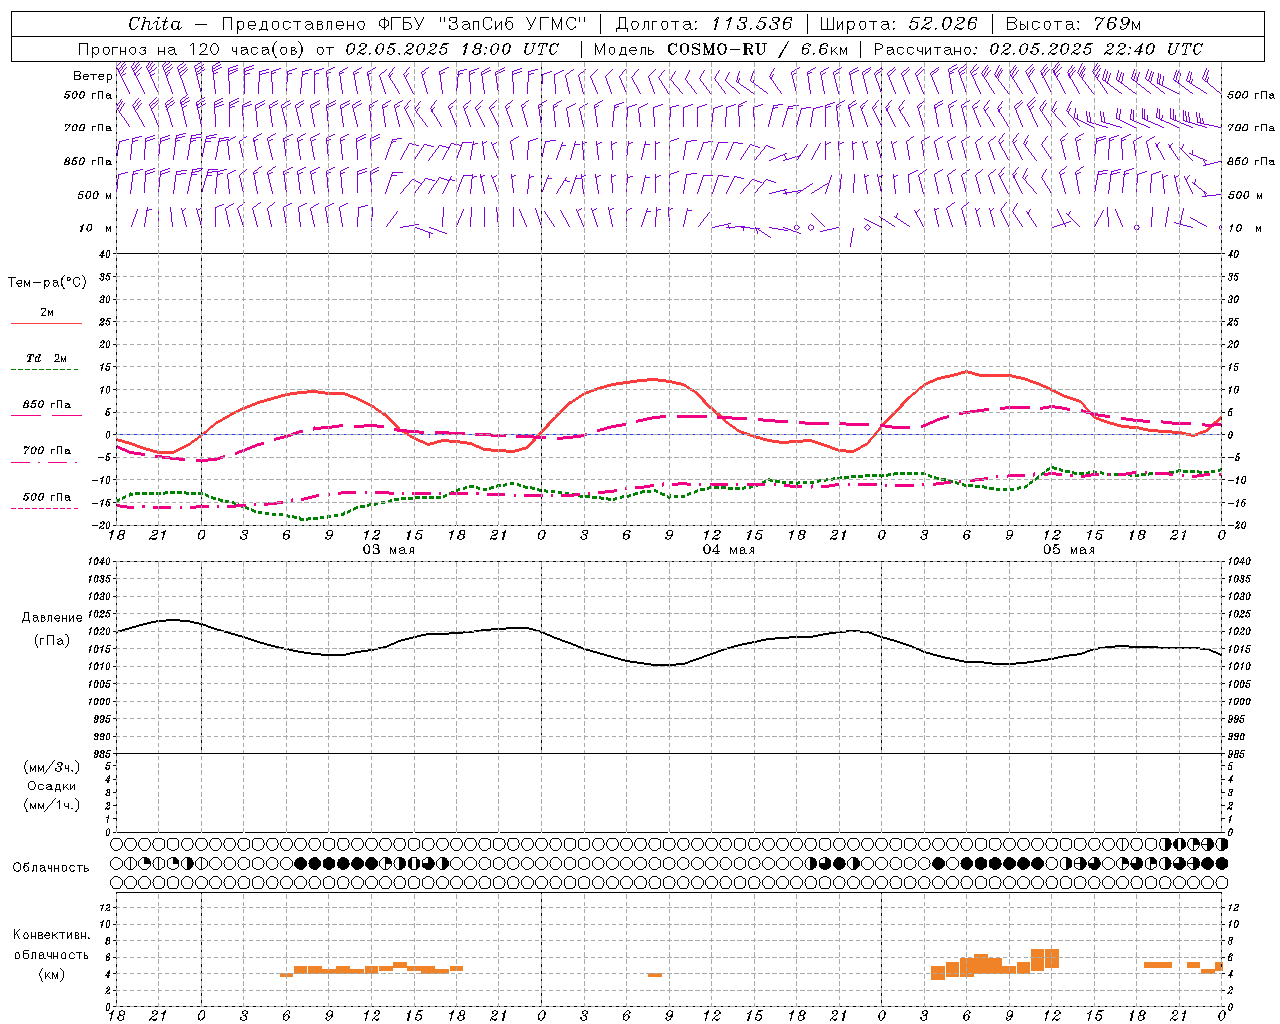Click the "Td 2м" dew point legend entry

(x=47, y=358)
